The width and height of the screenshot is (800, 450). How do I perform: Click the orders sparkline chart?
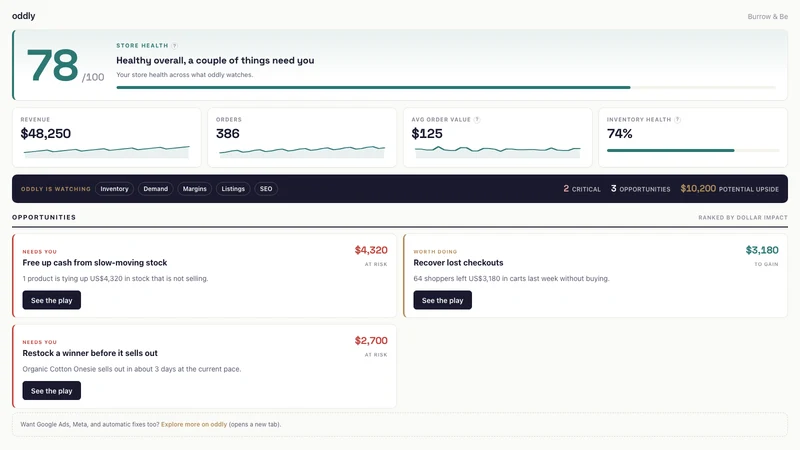pyautogui.click(x=302, y=152)
